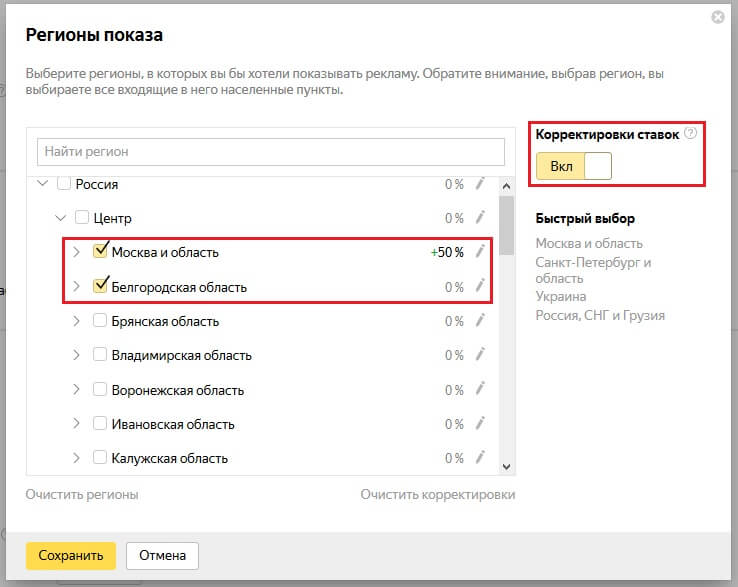Click pencil icon for Москва и область
Screen dimensions: 738x587
(x=480, y=252)
